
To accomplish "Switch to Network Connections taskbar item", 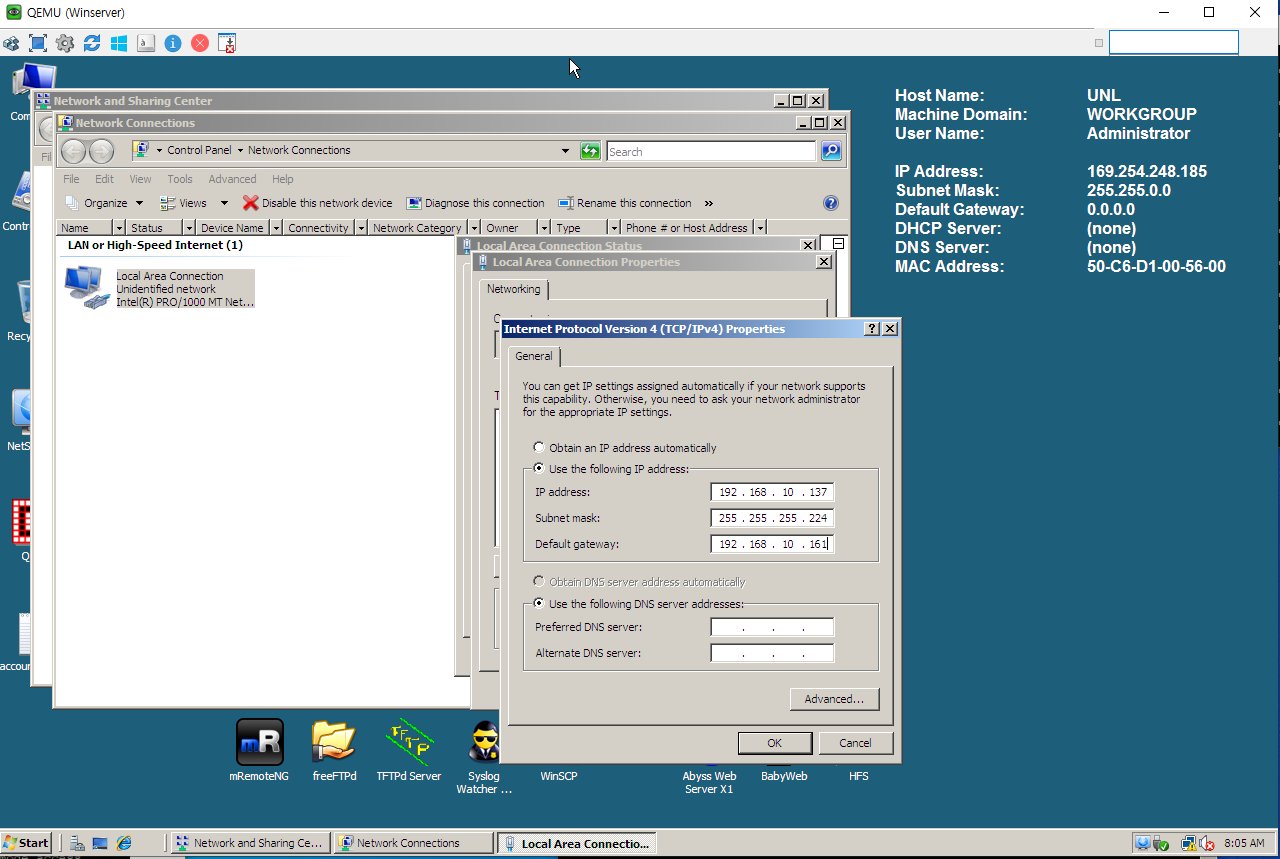I will [413, 843].
